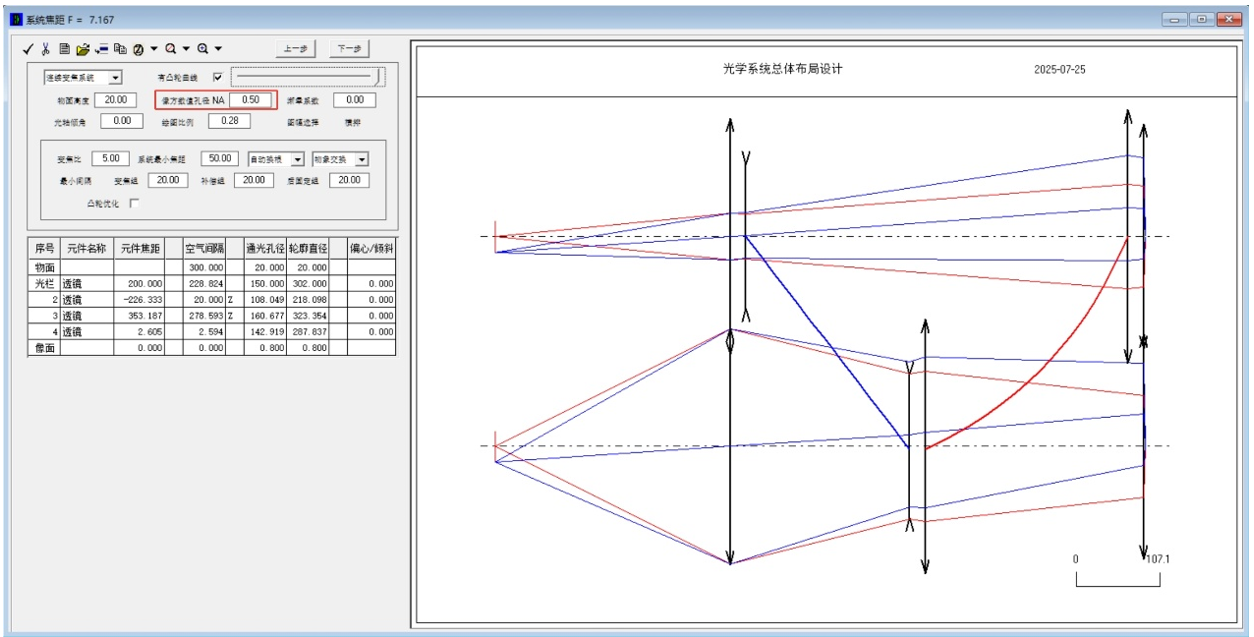Toggle the 有凸轮曲线 checkbox
The image size is (1254, 637).
point(217,77)
